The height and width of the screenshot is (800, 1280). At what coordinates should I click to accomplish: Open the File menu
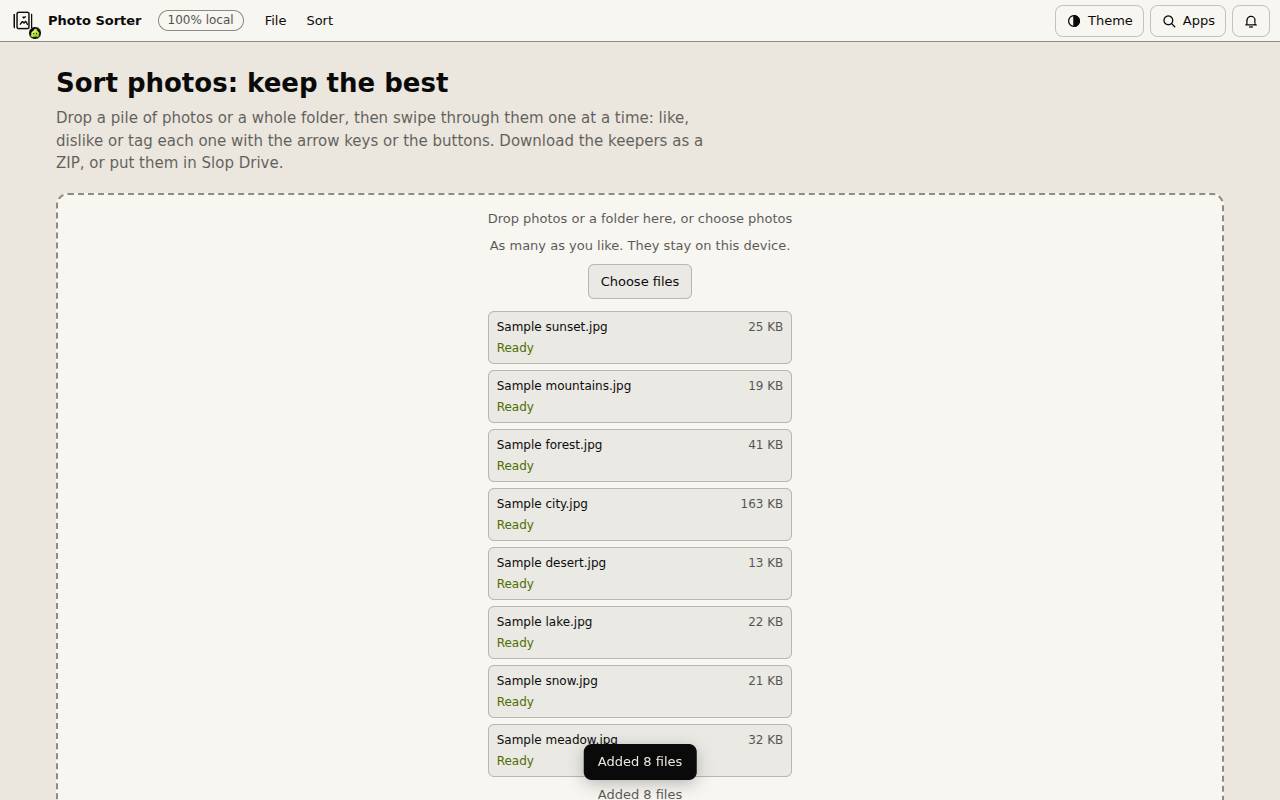[275, 20]
